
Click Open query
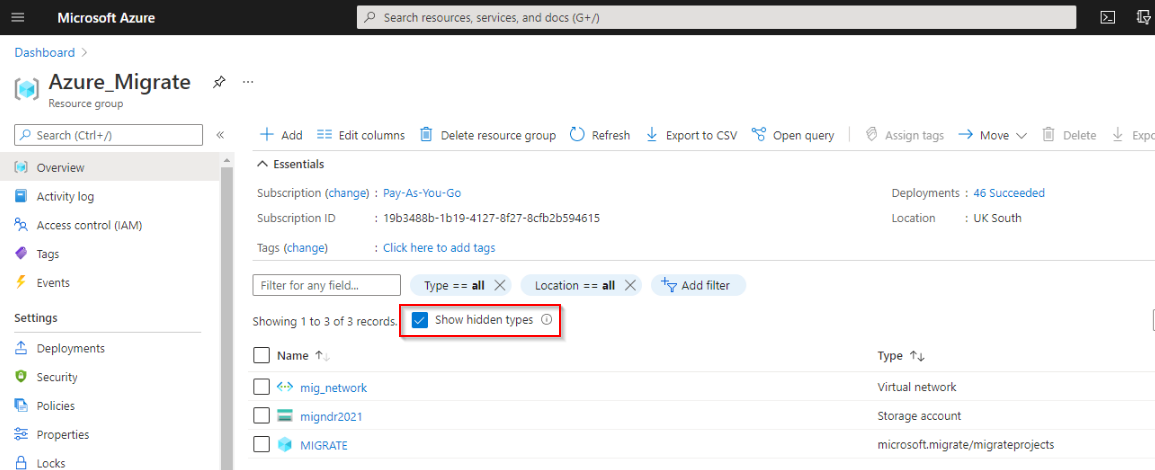(793, 135)
